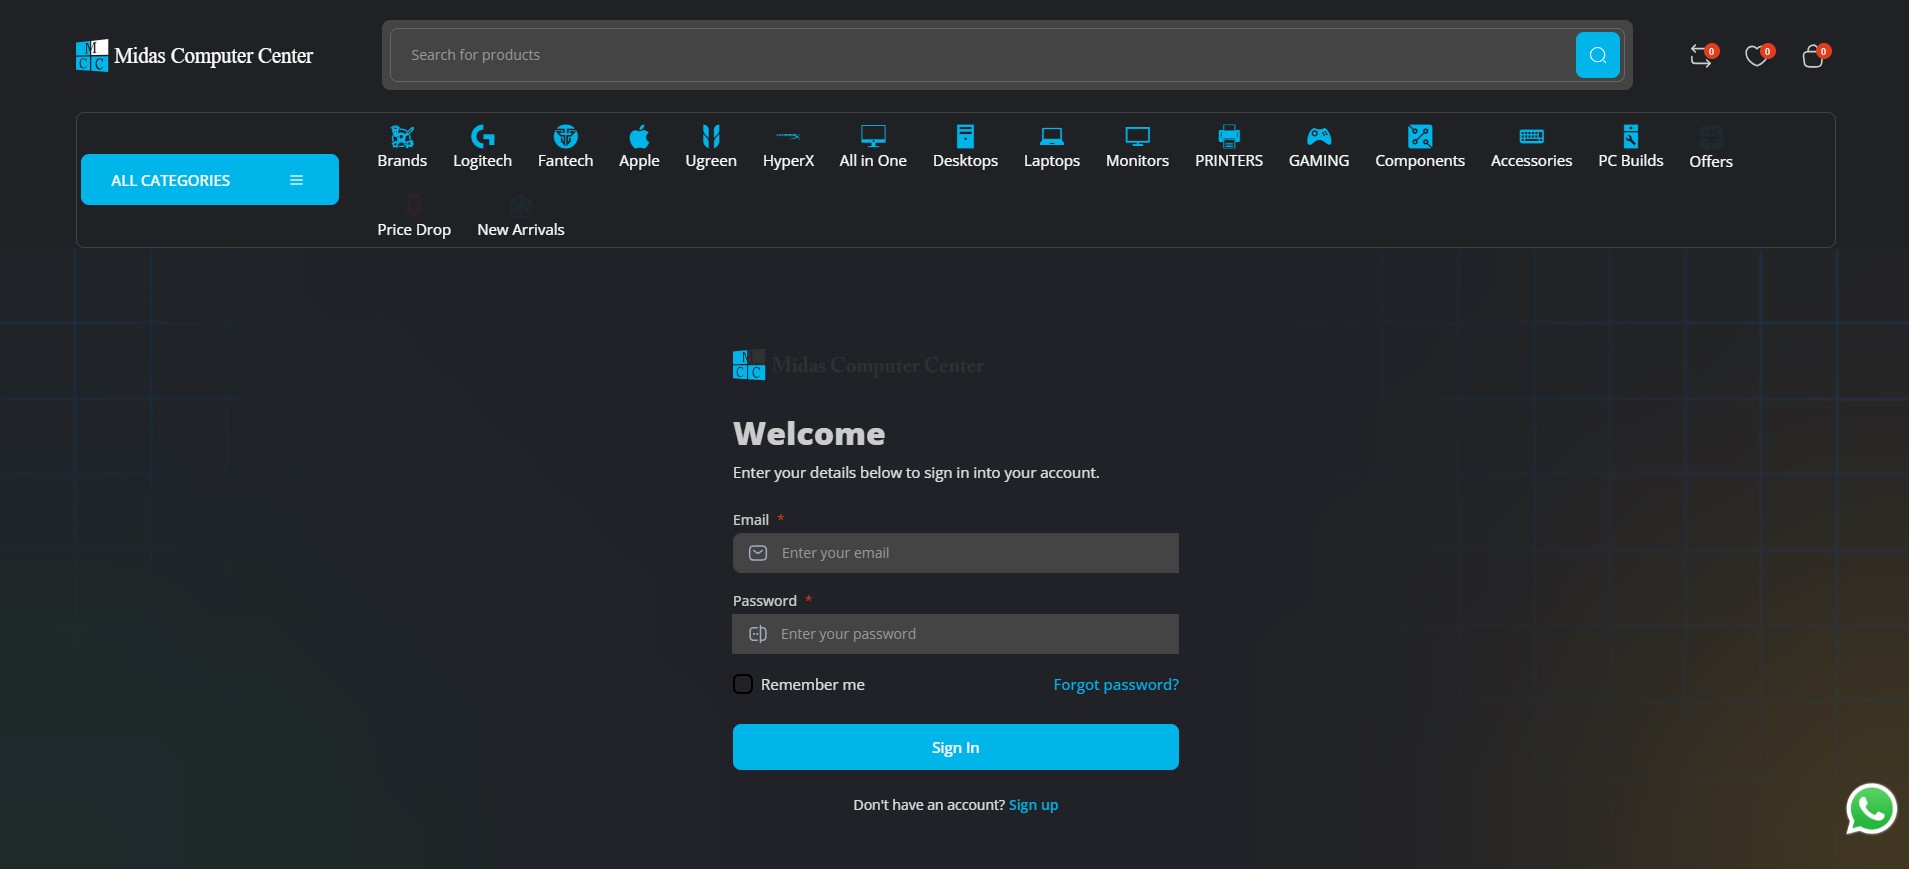Enable the Remember me checkbox
The width and height of the screenshot is (1909, 869).
click(x=743, y=684)
